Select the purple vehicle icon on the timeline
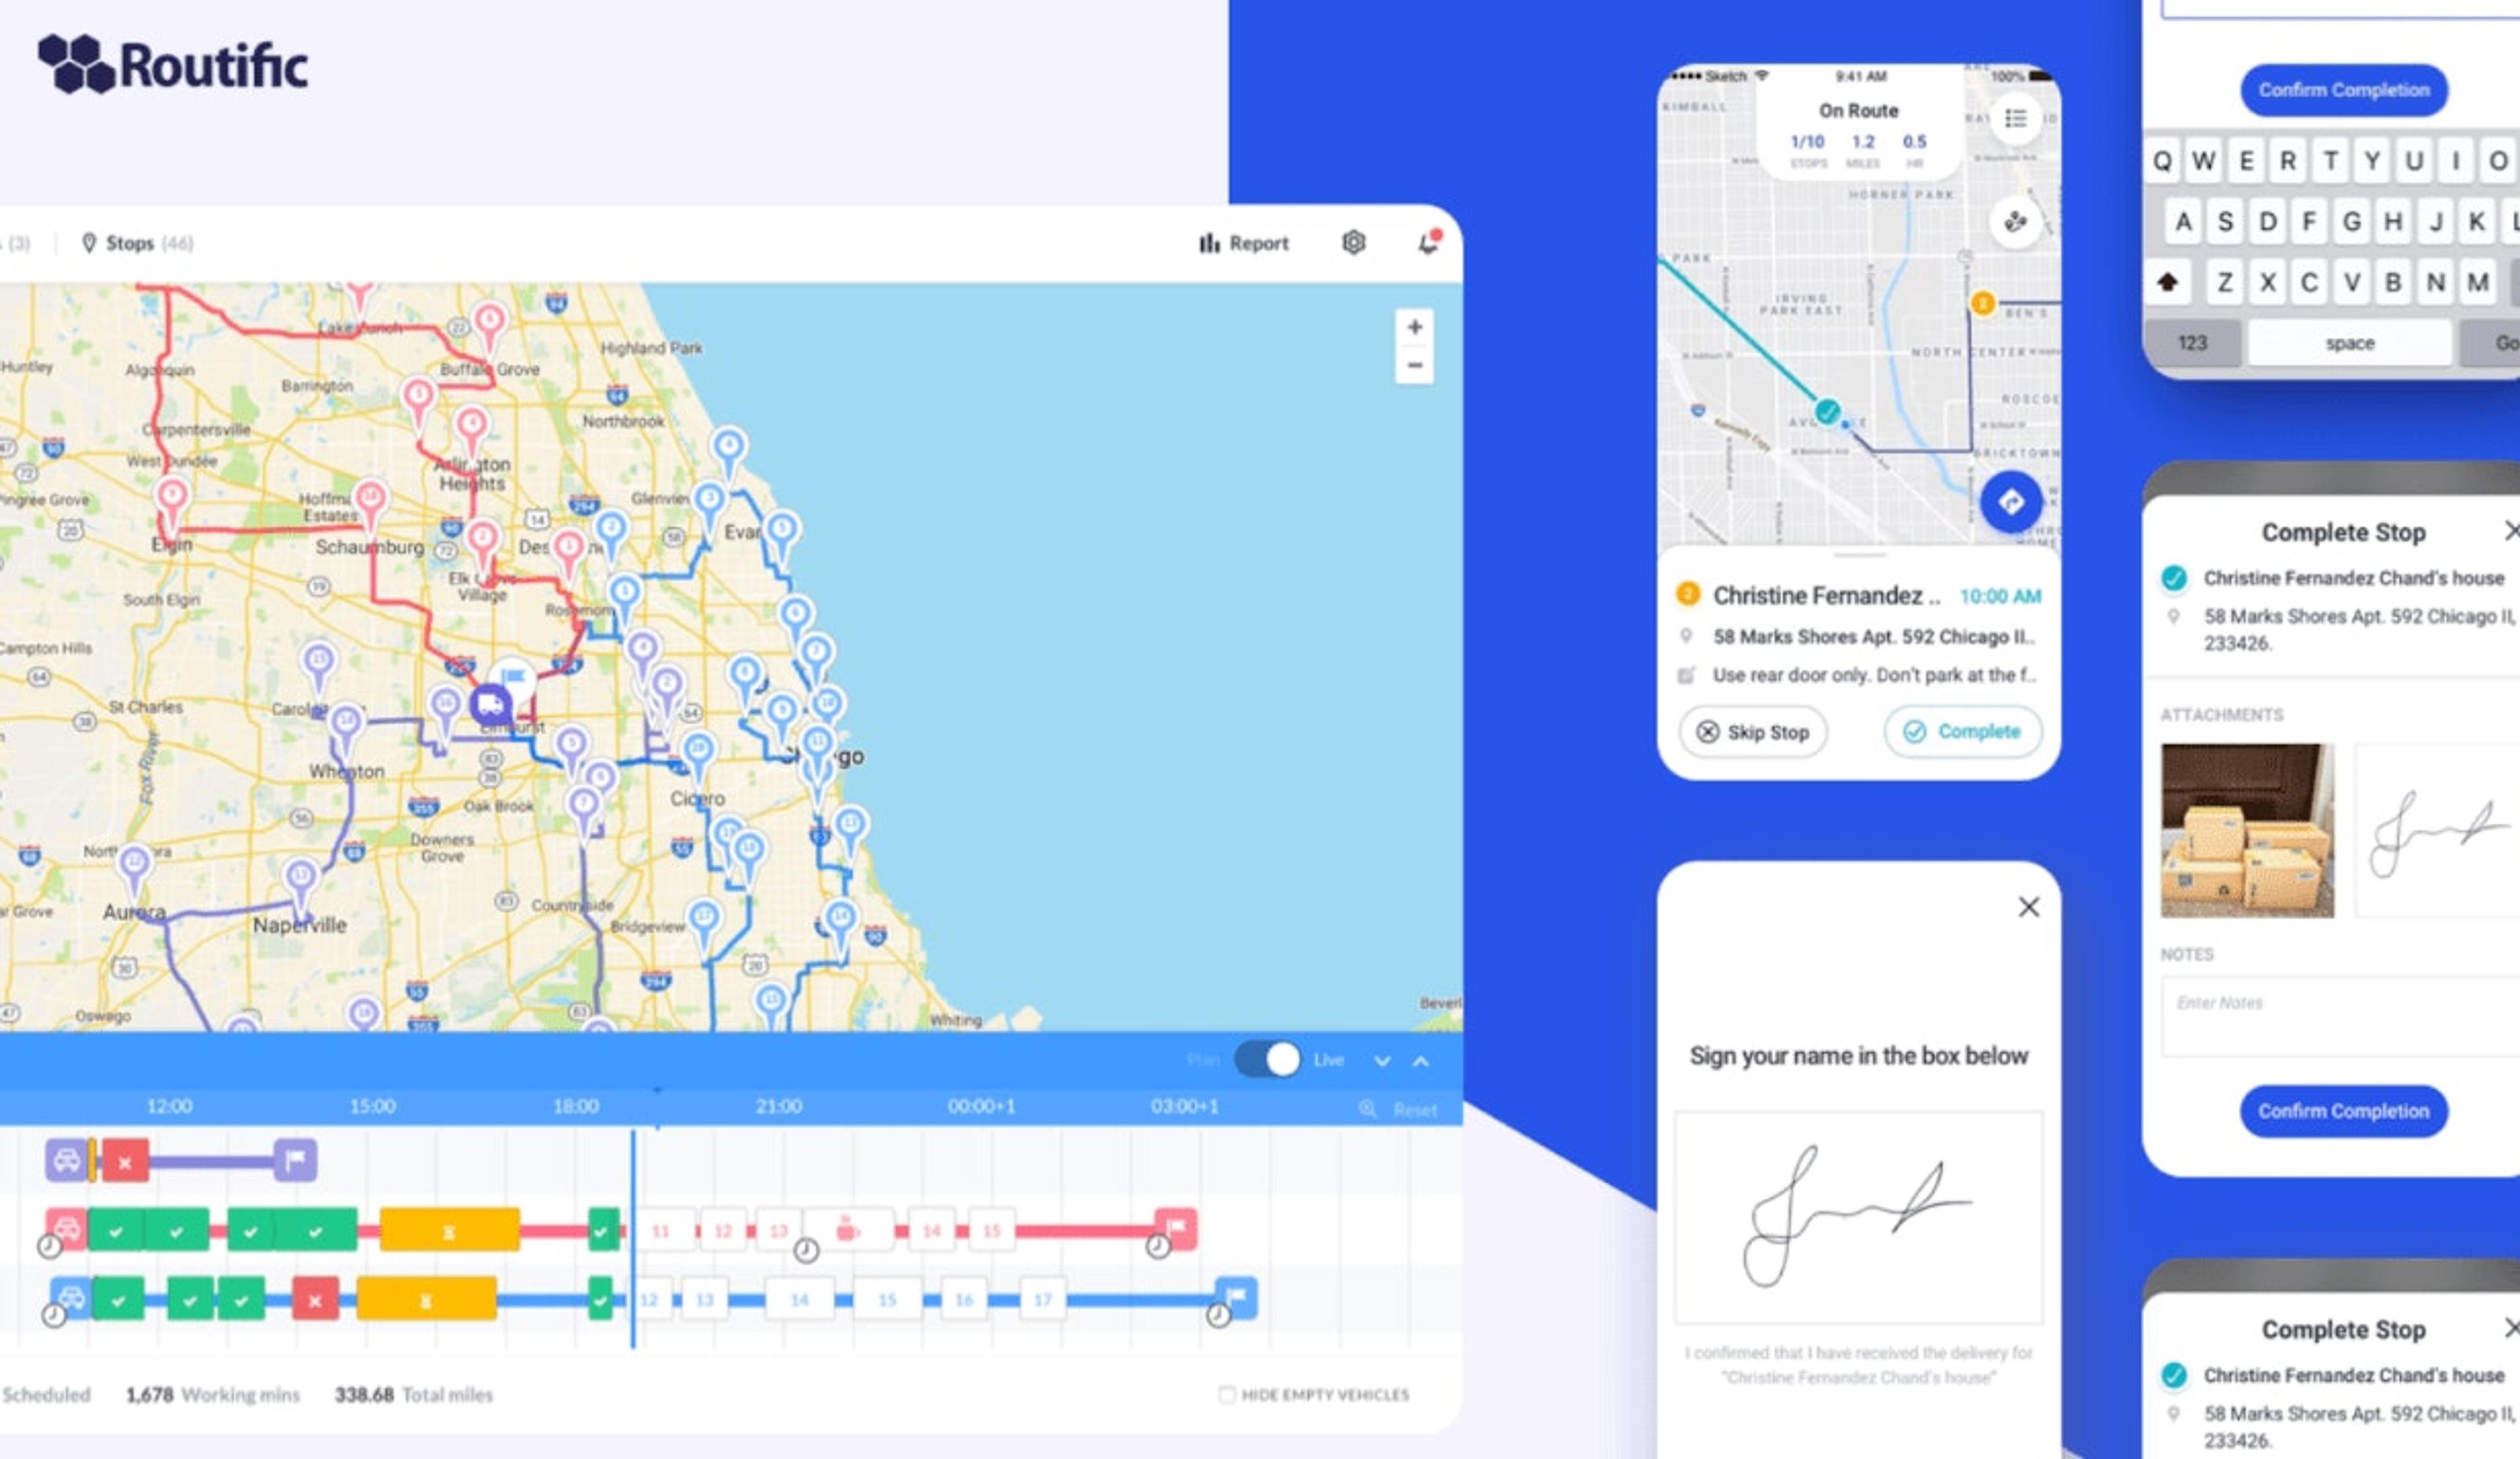The height and width of the screenshot is (1459, 2520). (67, 1160)
